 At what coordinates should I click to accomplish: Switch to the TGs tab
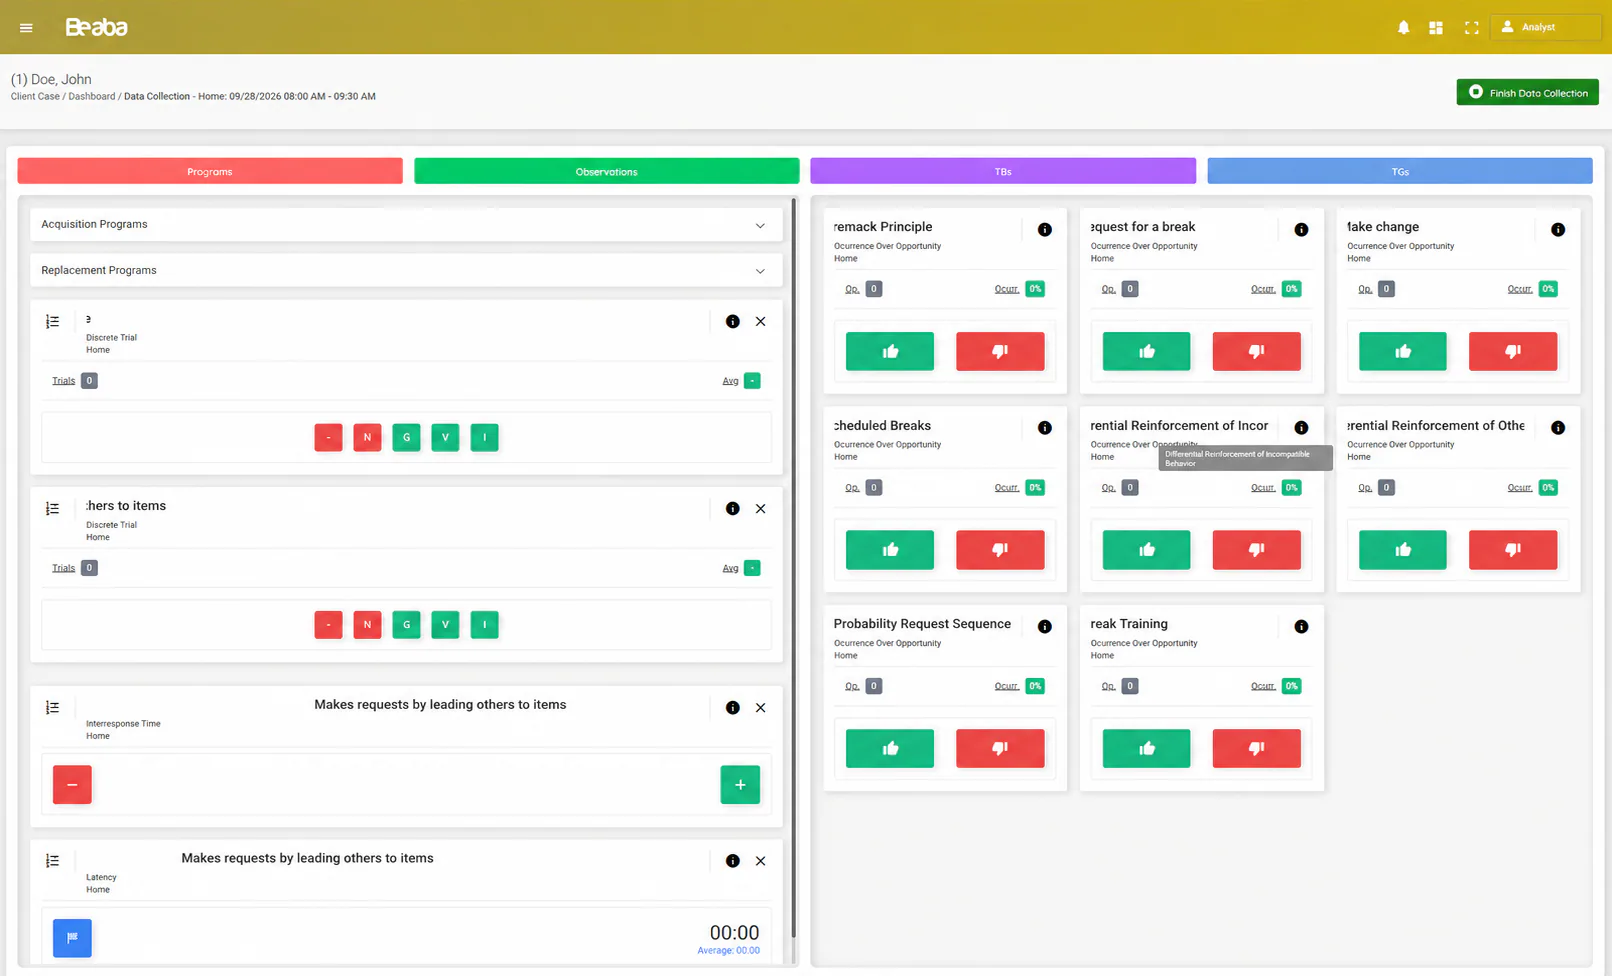[1400, 171]
